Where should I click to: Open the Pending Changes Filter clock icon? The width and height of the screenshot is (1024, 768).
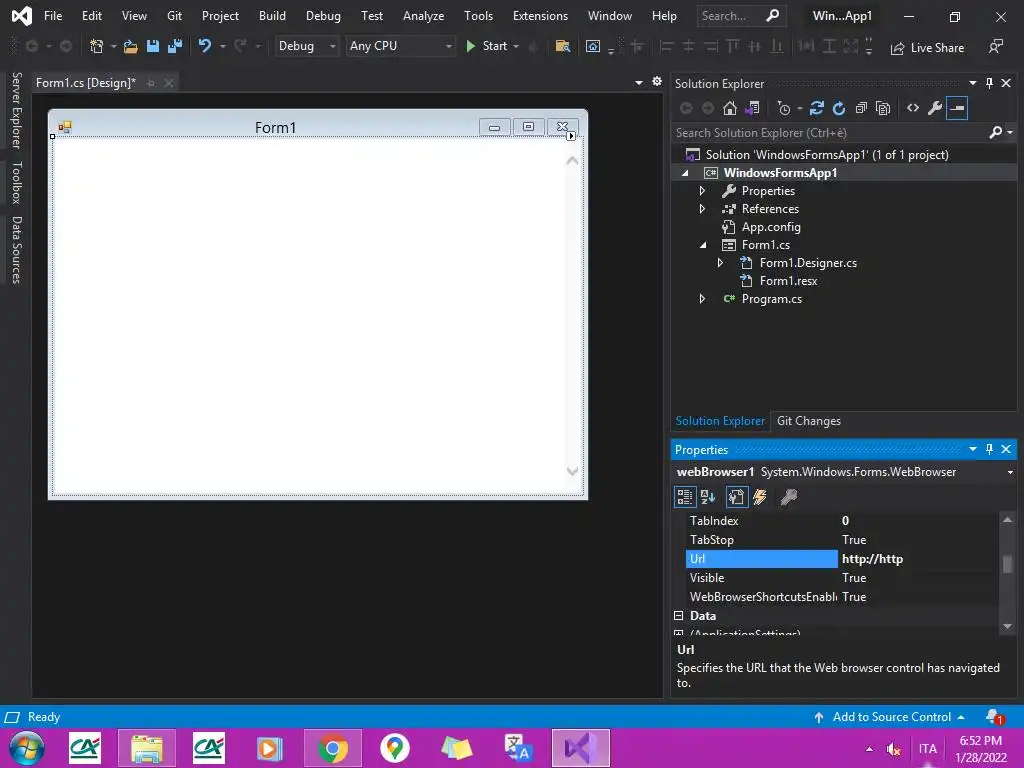tap(784, 108)
